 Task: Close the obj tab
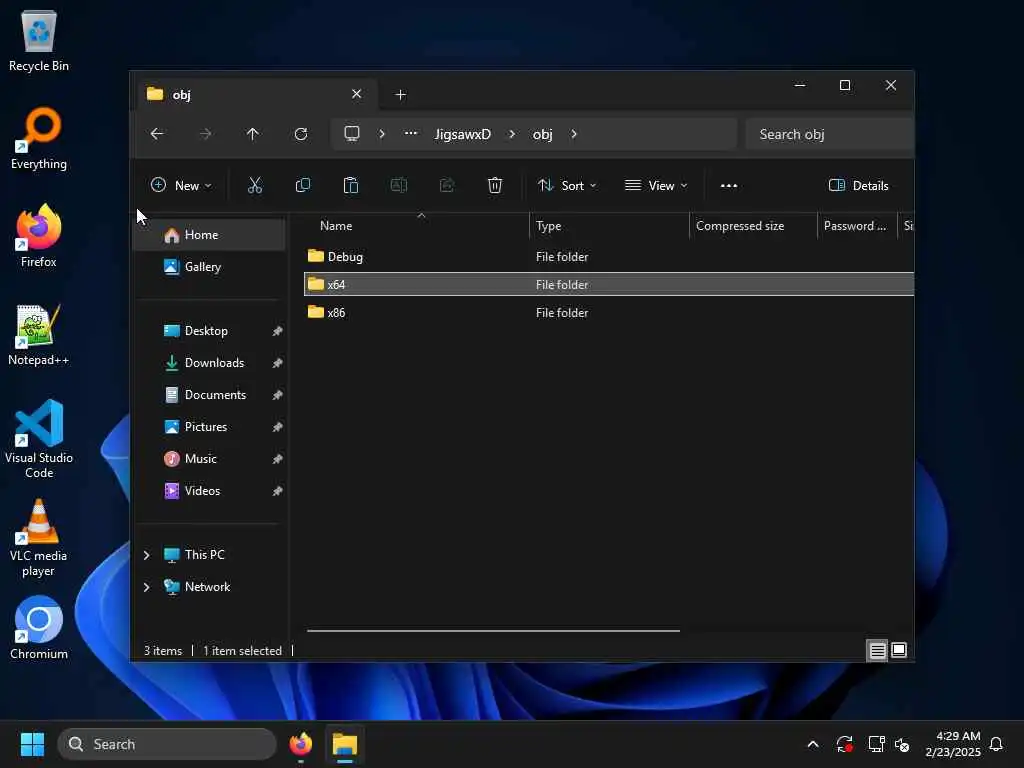pos(357,94)
